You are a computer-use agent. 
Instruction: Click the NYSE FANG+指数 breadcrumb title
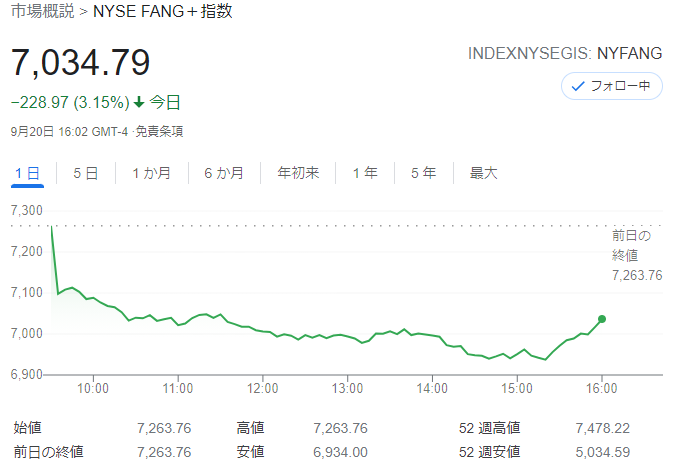(162, 11)
